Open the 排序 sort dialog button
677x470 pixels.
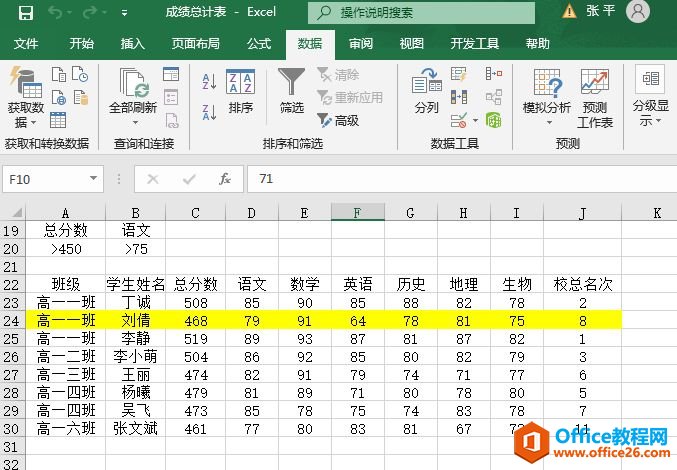240,91
